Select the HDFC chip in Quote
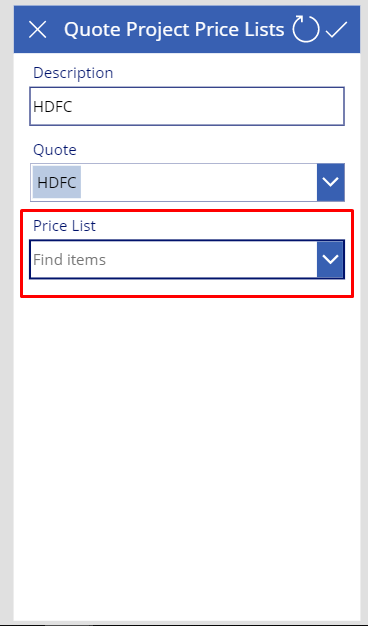Viewport: 368px width, 626px height. (57, 182)
